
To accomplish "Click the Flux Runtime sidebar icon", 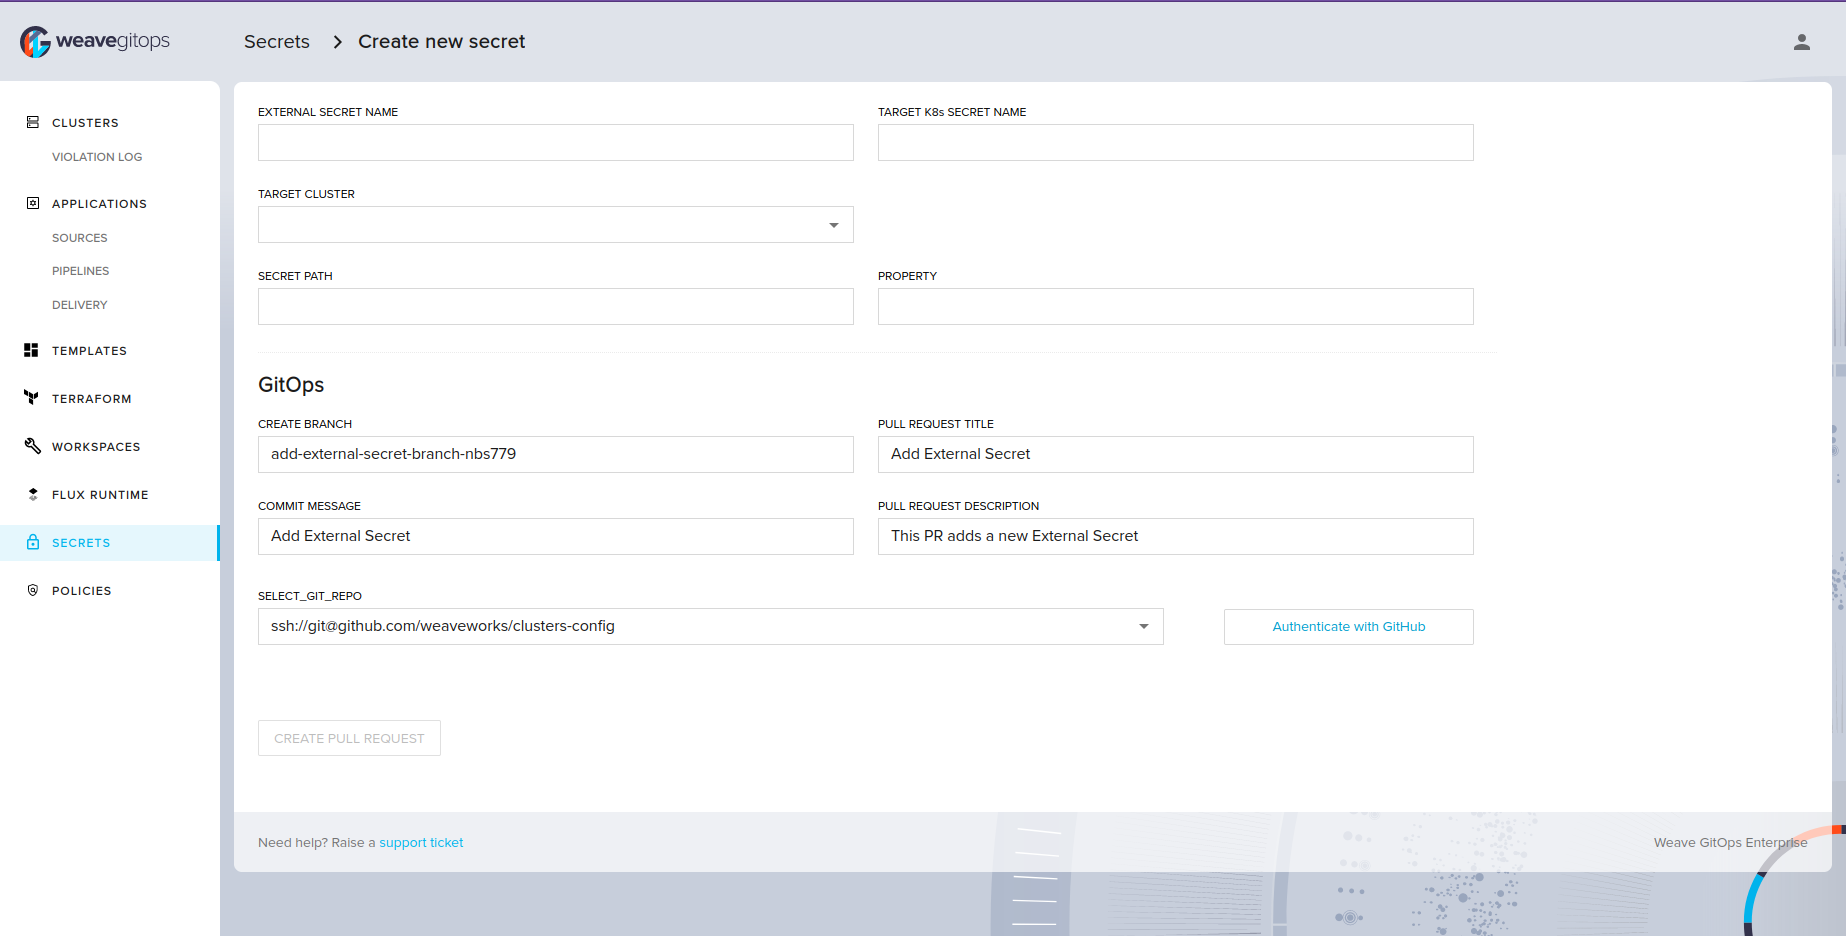I will (x=33, y=494).
